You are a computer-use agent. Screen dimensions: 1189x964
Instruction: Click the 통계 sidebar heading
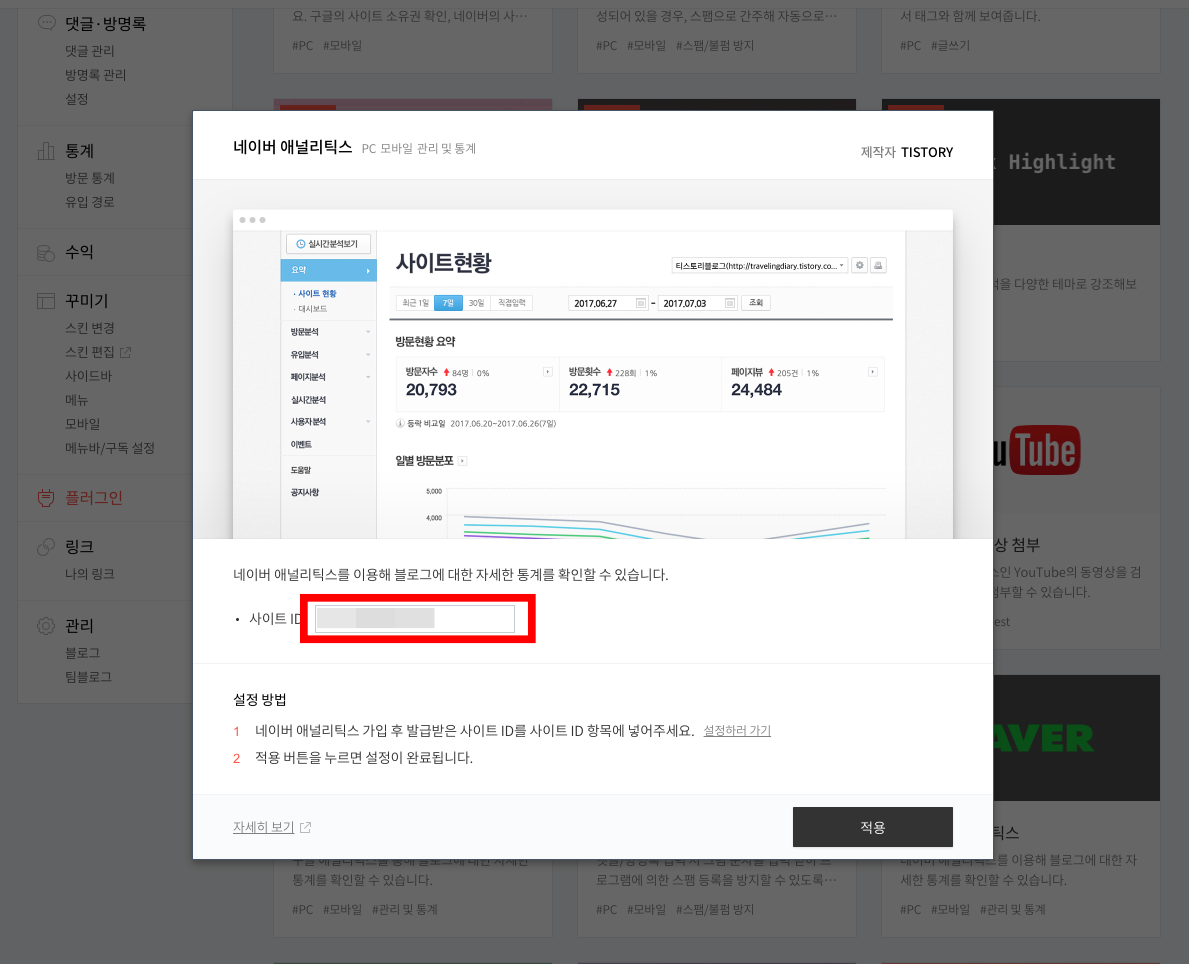80,151
